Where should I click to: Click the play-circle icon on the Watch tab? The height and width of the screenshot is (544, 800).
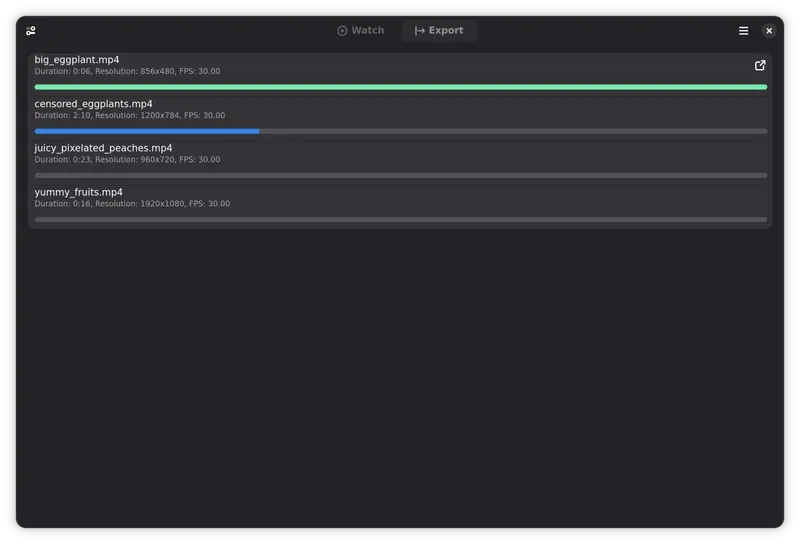342,31
